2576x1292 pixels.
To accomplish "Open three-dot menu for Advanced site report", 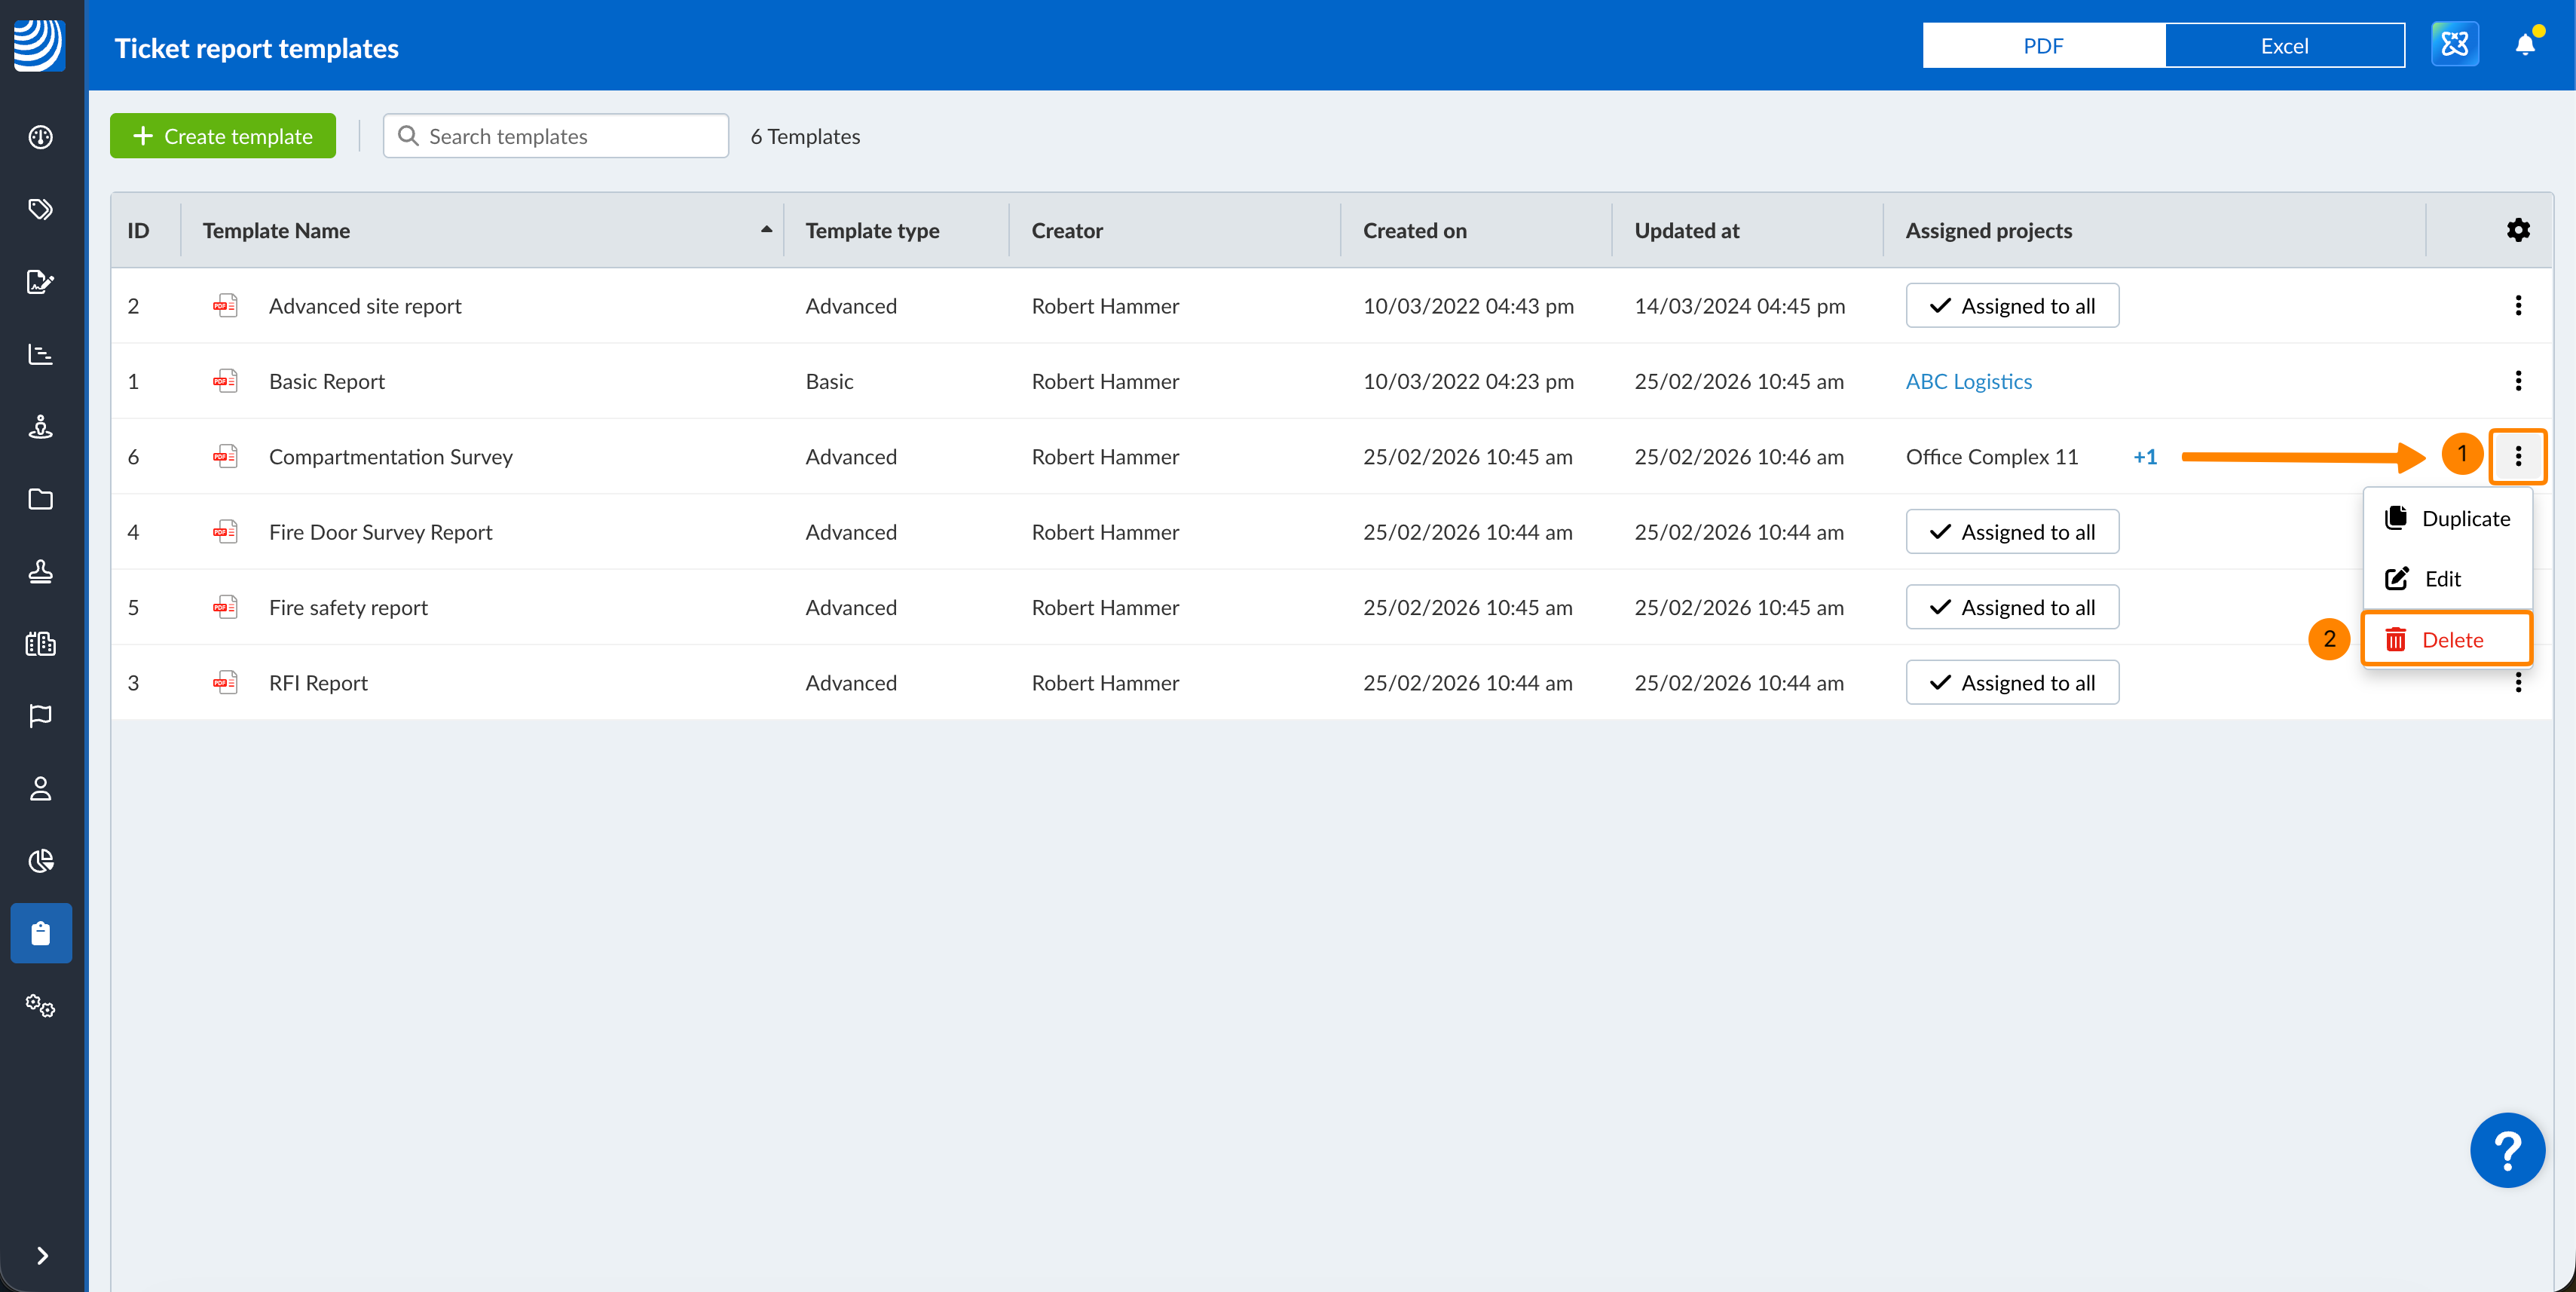I will click(2518, 306).
